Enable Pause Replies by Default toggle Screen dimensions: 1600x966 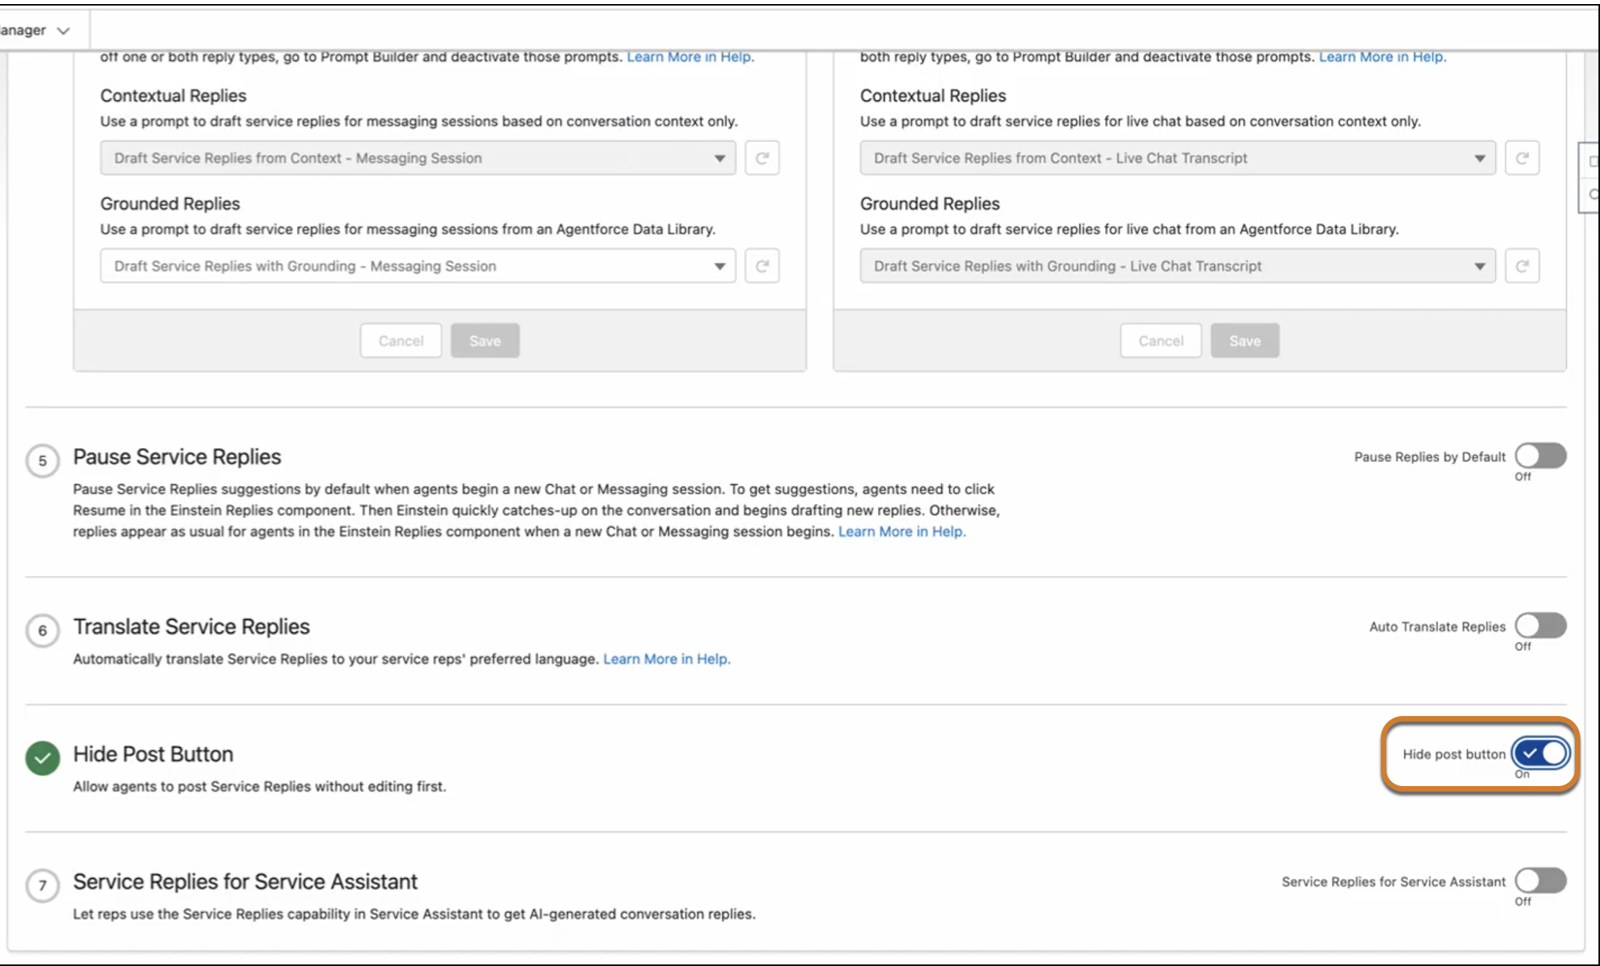pos(1540,456)
